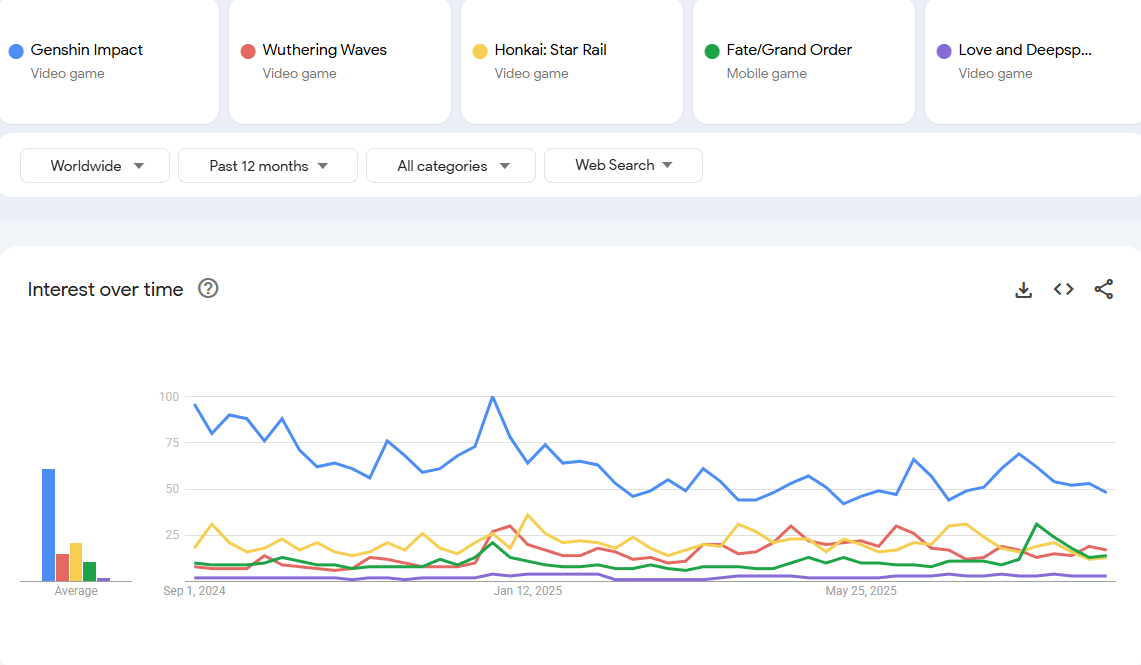Viewport: 1141px width, 665px height.
Task: Download the Interest over time chart data
Action: 1023,290
